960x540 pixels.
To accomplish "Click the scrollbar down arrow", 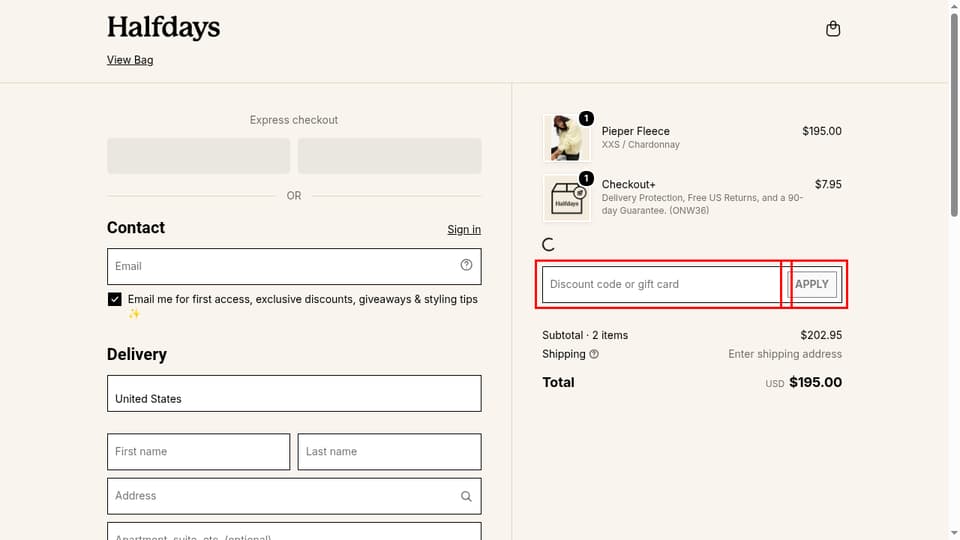I will click(954, 534).
